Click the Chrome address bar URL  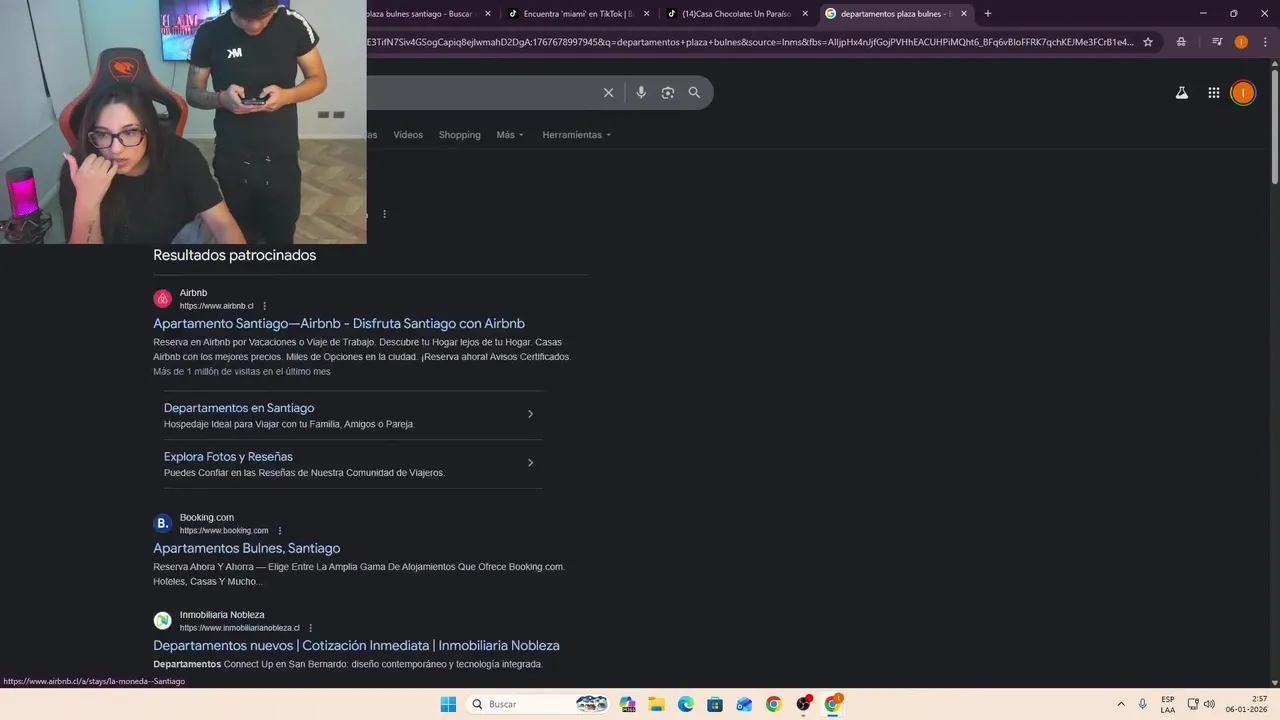750,42
